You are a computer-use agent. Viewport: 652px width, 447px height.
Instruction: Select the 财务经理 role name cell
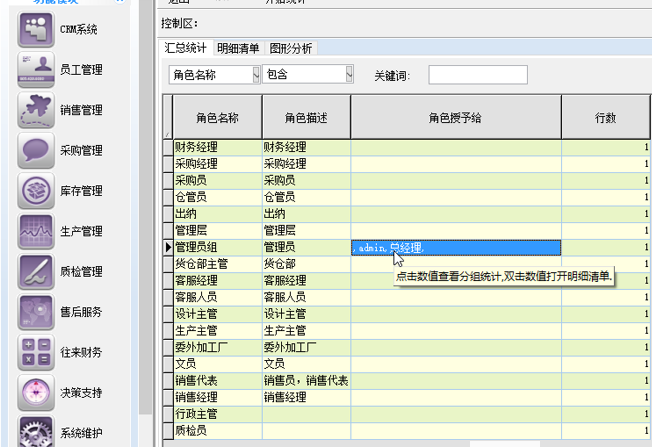tap(218, 147)
